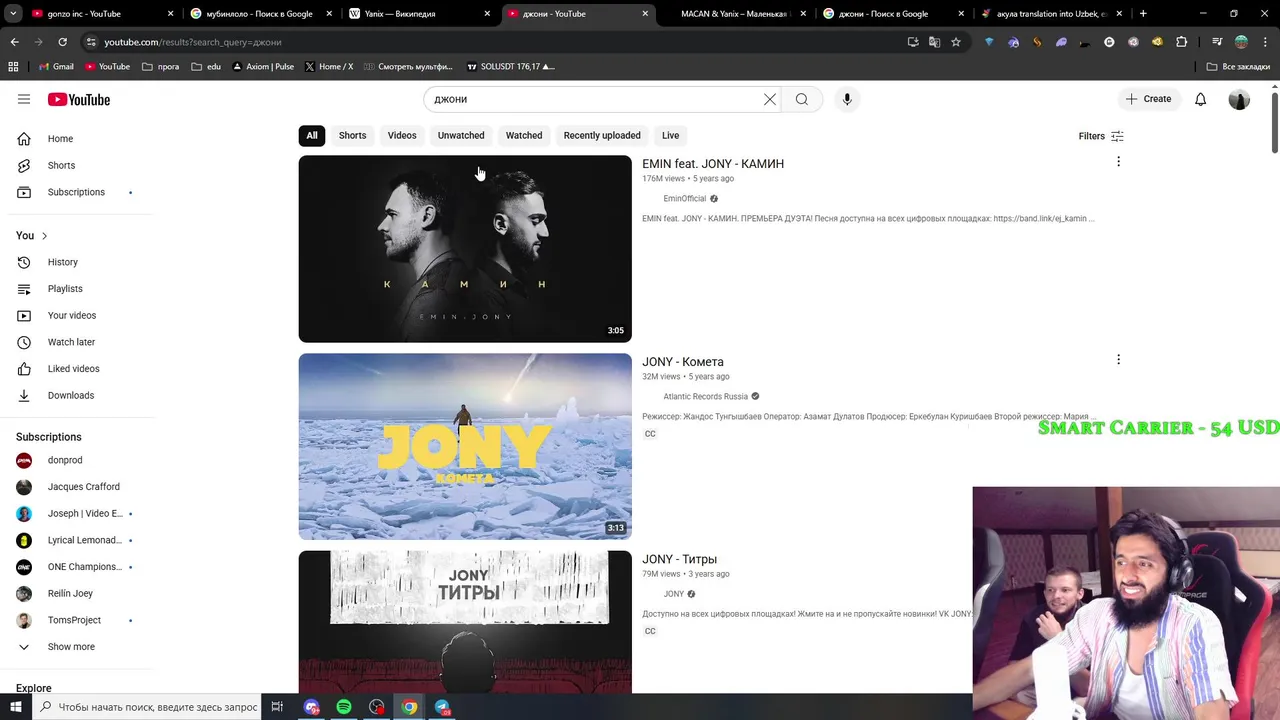The width and height of the screenshot is (1280, 720).
Task: Click the КАМИН video thumbnail
Action: point(465,249)
